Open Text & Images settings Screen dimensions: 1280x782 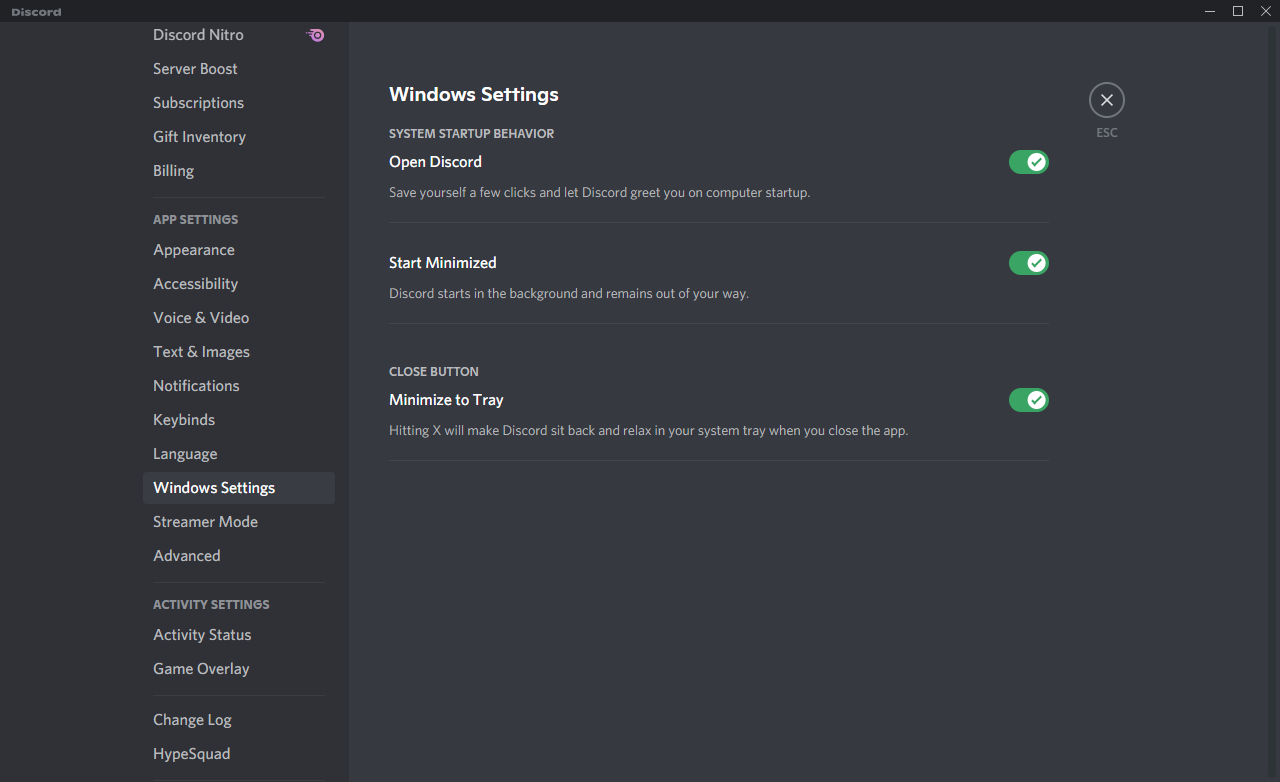click(x=238, y=352)
